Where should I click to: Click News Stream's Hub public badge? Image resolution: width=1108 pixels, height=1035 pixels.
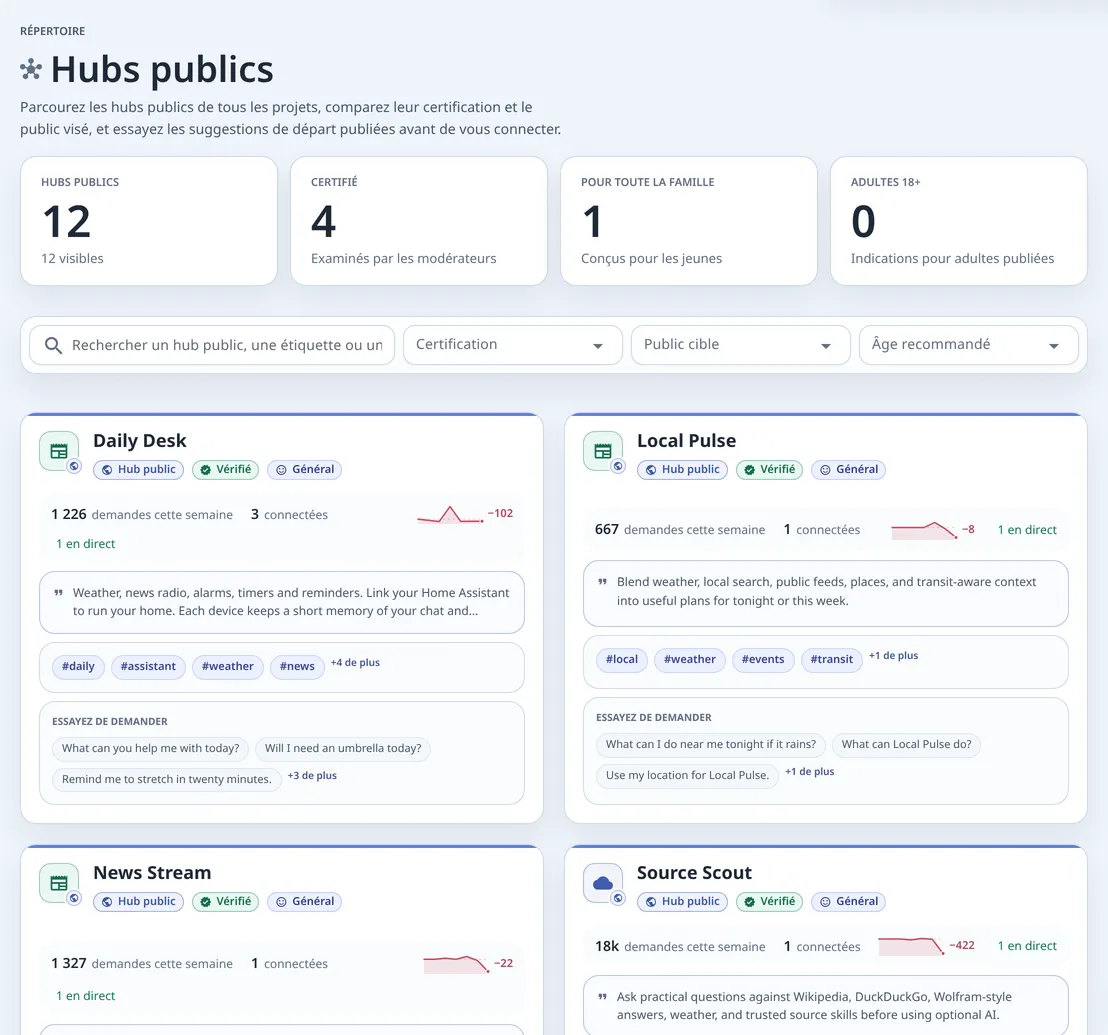(x=138, y=902)
